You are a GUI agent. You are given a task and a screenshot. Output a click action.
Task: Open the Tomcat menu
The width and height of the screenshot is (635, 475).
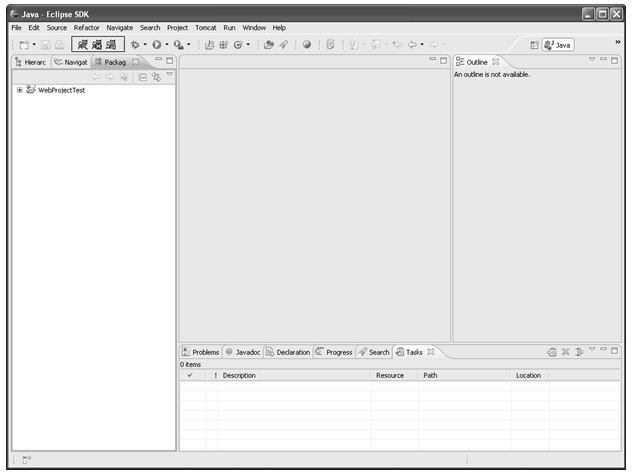tap(206, 28)
